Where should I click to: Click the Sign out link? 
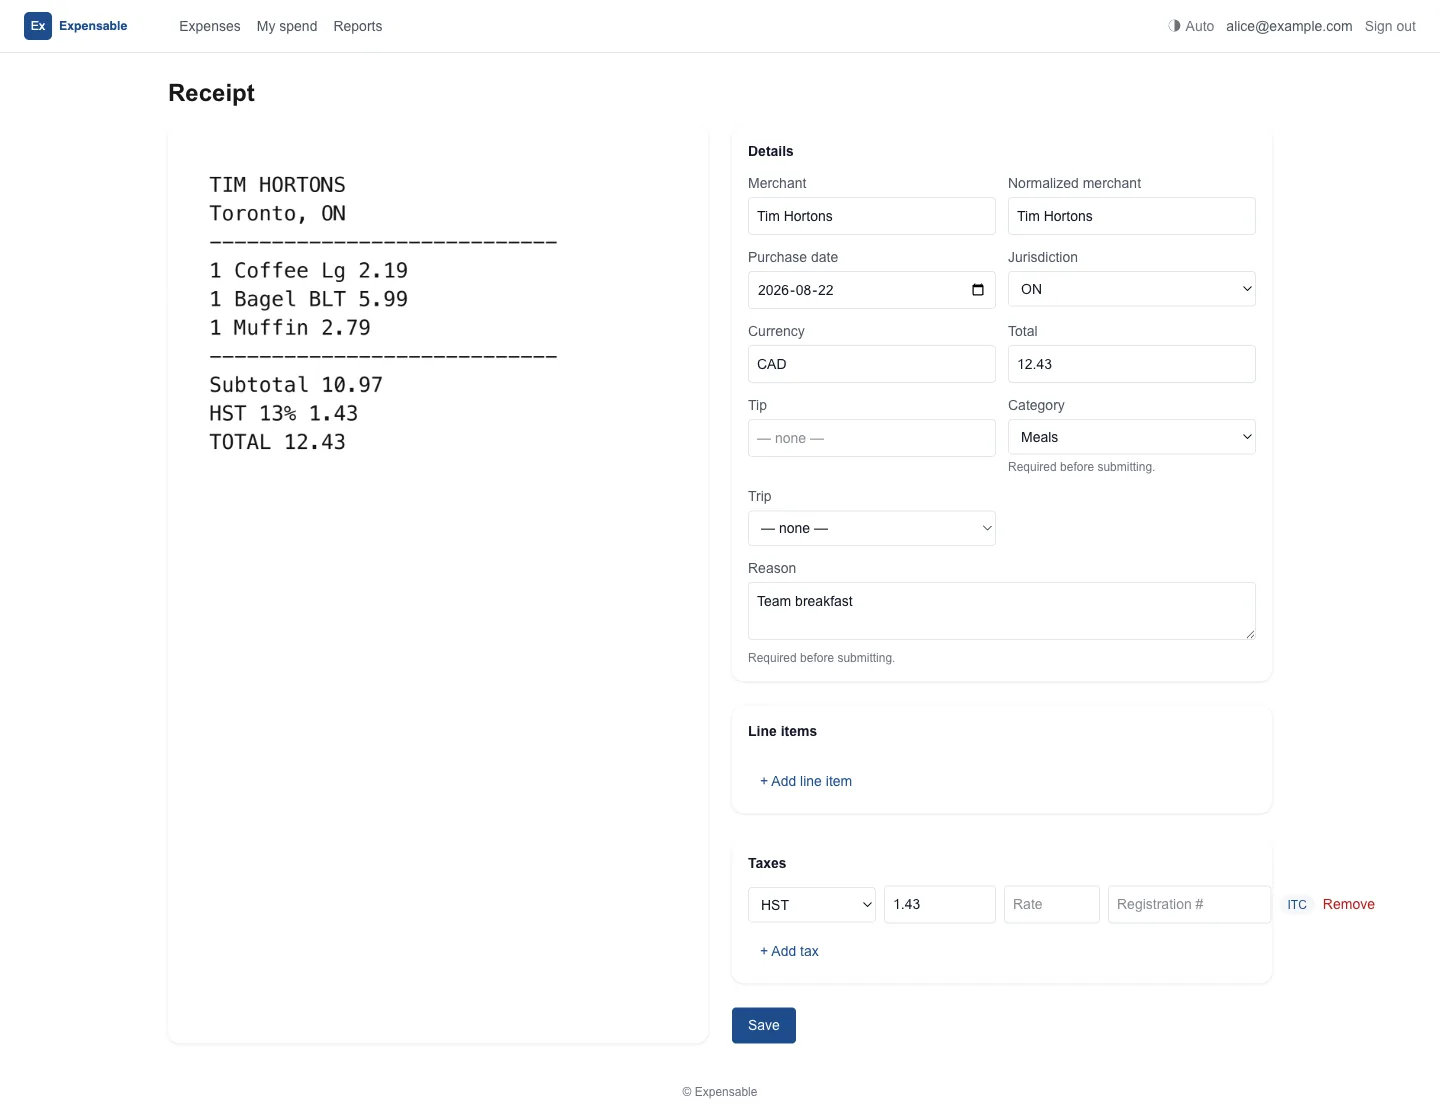click(1390, 26)
